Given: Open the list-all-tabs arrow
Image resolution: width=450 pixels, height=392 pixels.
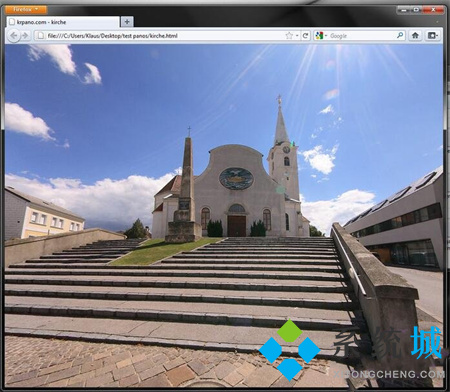Looking at the screenshot, I should (437, 22).
